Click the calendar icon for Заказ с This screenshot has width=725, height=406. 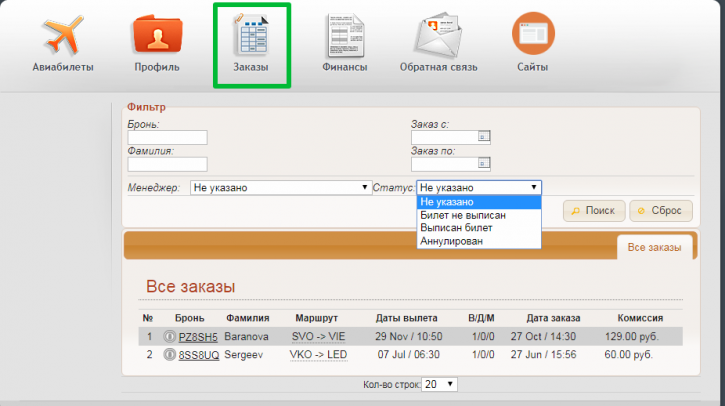[x=483, y=137]
